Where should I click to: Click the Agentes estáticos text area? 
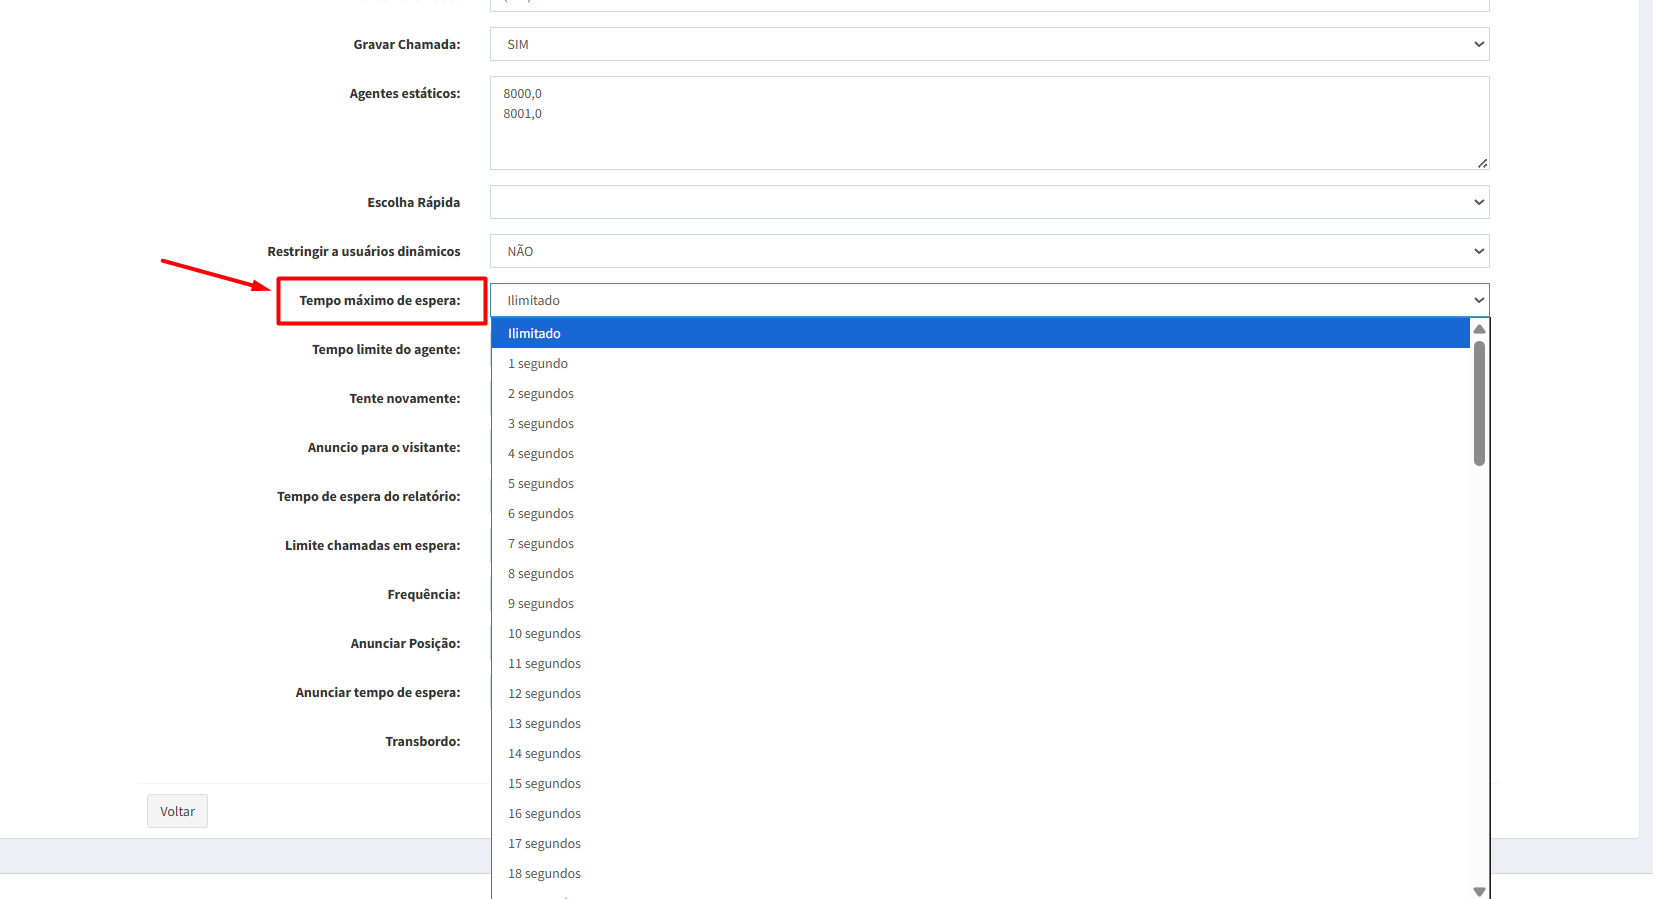click(x=988, y=122)
